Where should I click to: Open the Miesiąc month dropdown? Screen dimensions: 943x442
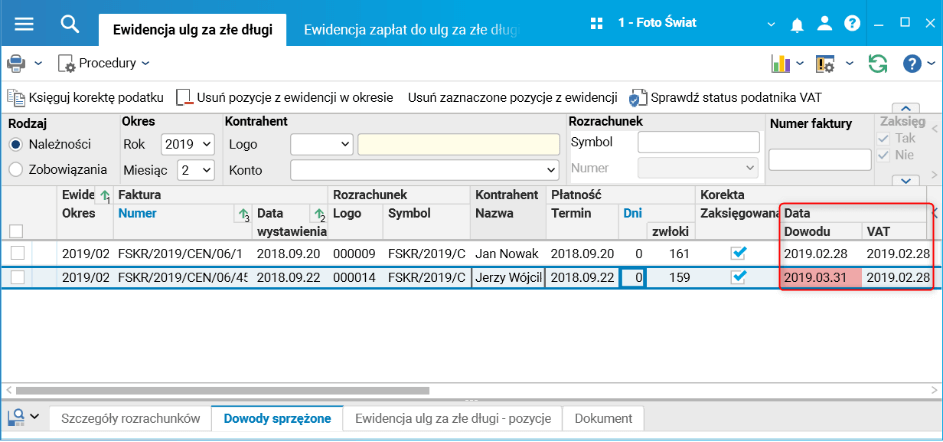coord(196,170)
